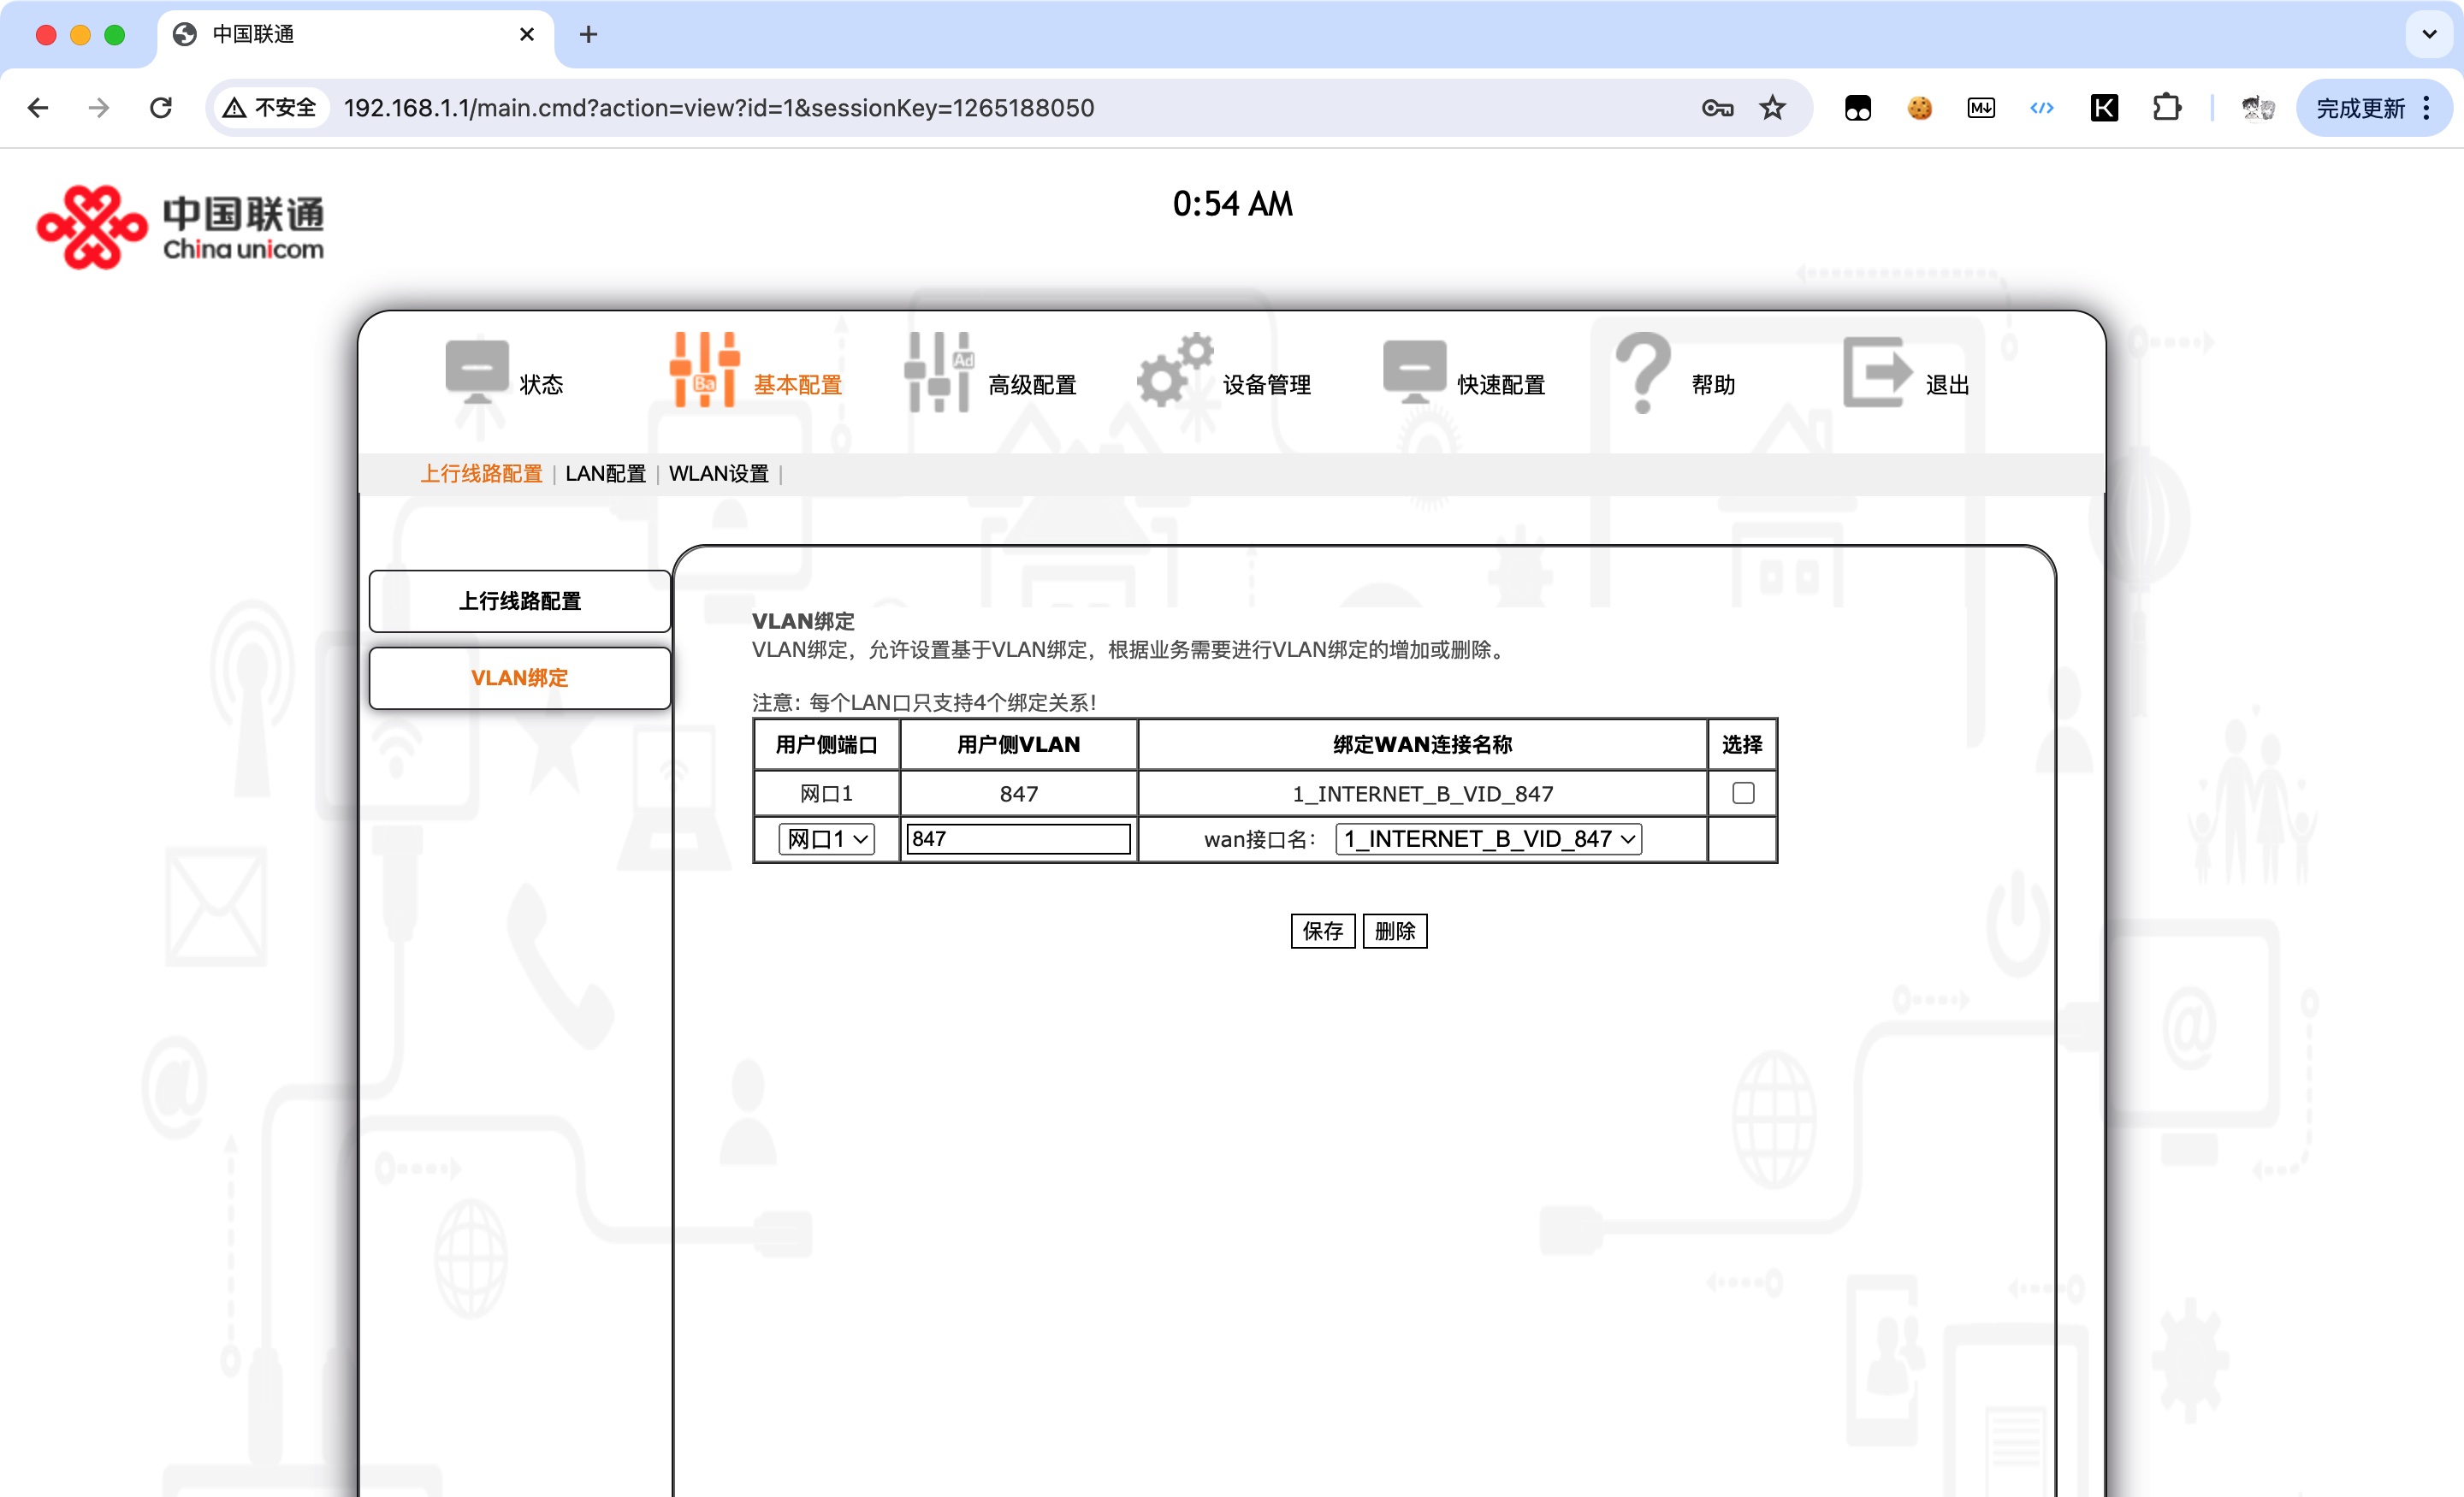
Task: Expand the 网口1 user-side port dropdown
Action: coord(827,839)
